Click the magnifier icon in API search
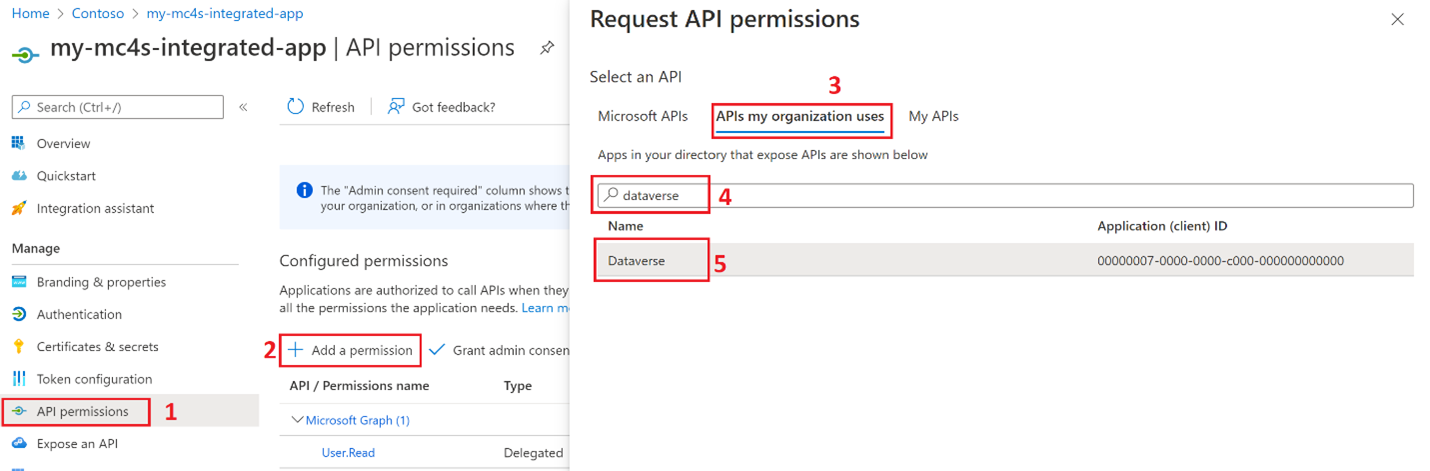This screenshot has height=471, width=1430. pyautogui.click(x=611, y=195)
